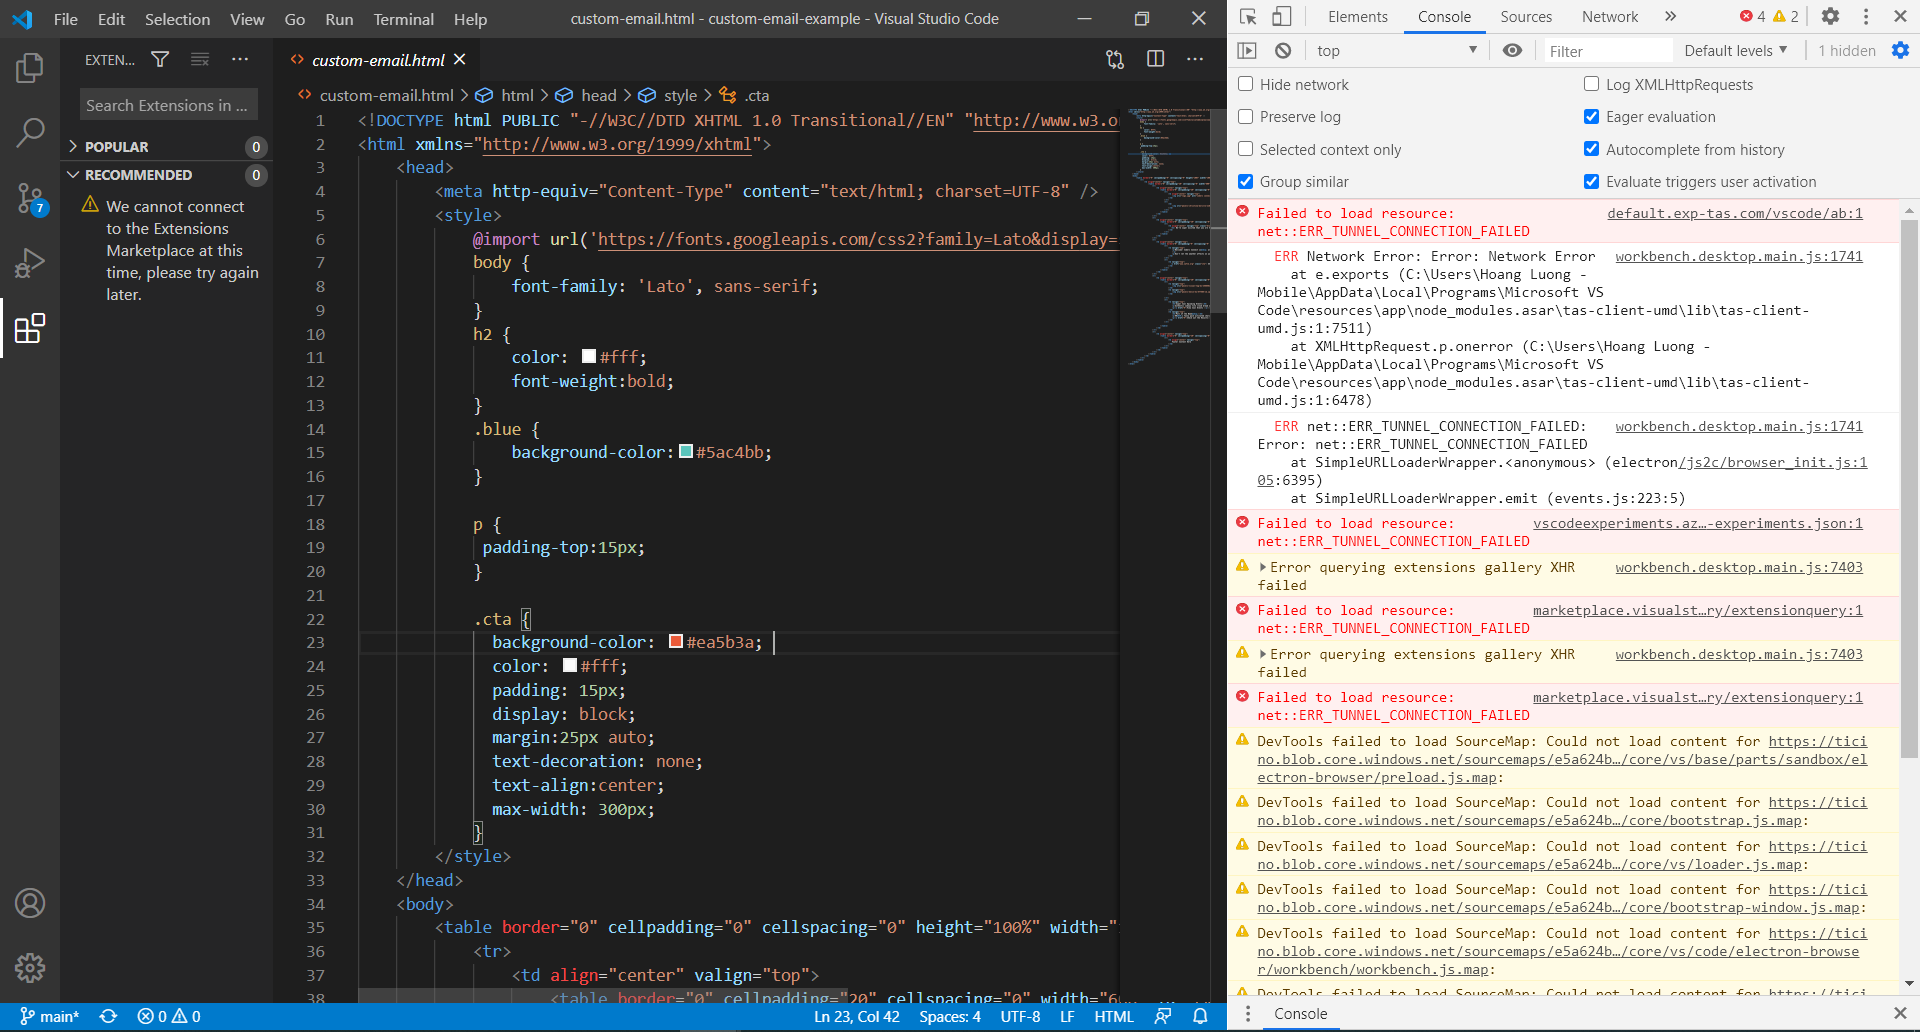This screenshot has height=1032, width=1920.
Task: Open the Run and Debug view
Action: click(x=31, y=263)
